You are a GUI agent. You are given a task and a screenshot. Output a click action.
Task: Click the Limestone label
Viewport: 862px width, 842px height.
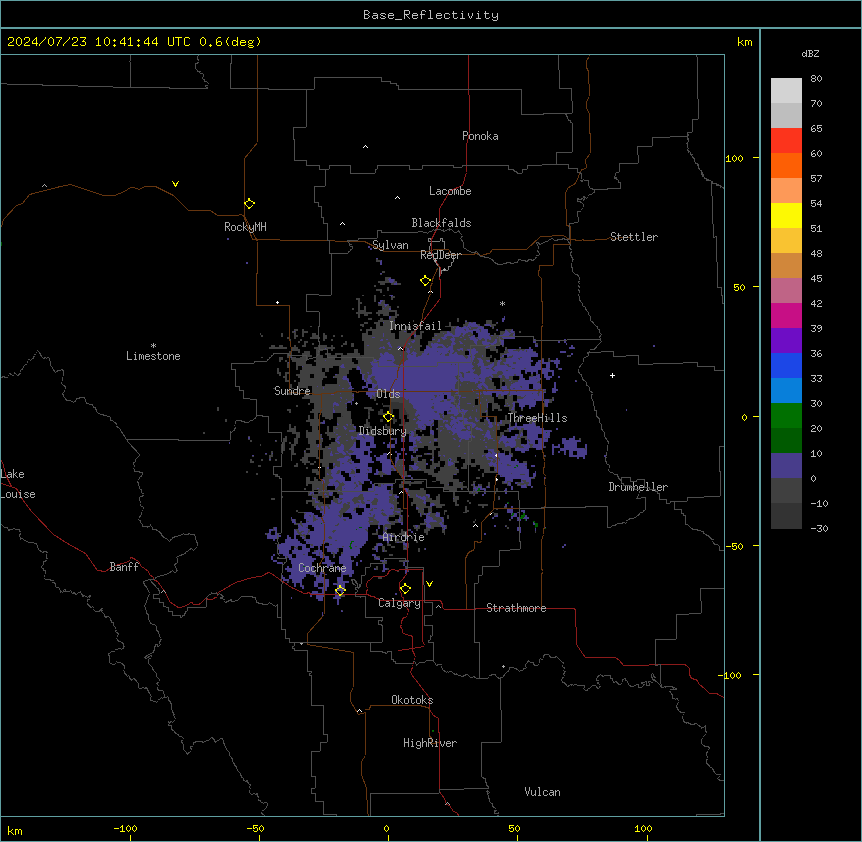[x=153, y=356]
